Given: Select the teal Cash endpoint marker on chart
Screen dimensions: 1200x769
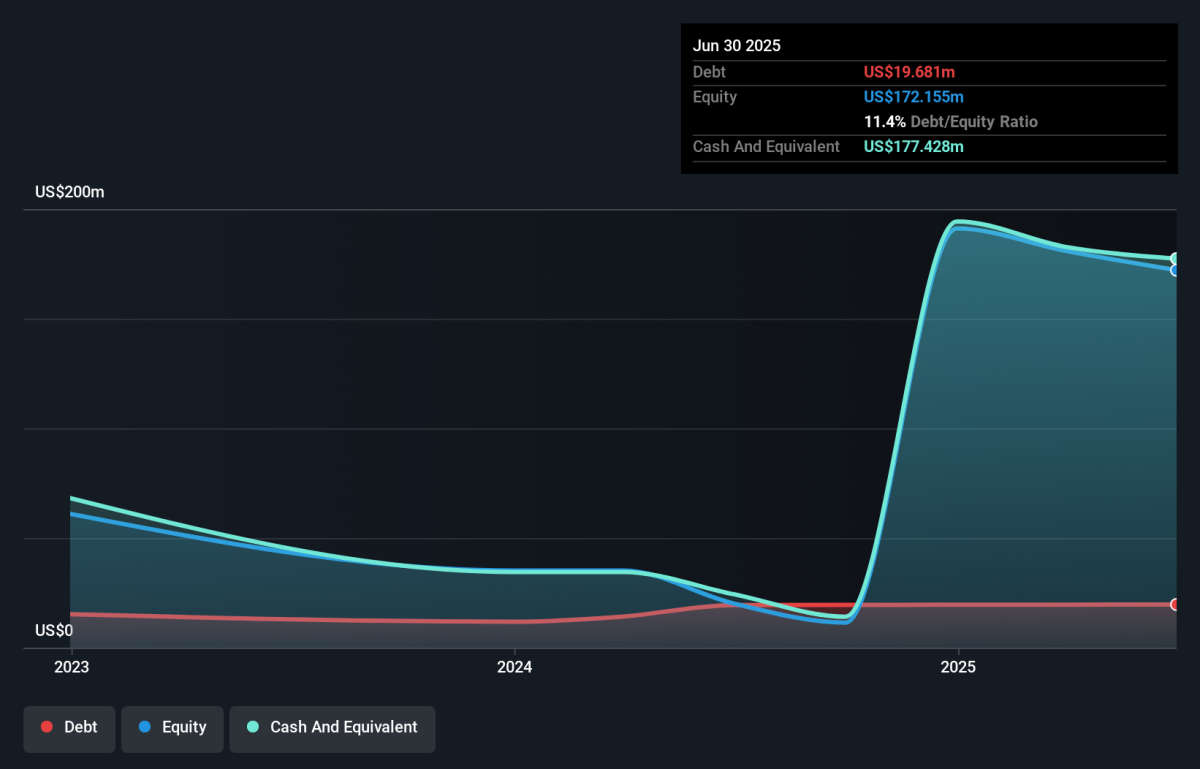Looking at the screenshot, I should (1176, 259).
